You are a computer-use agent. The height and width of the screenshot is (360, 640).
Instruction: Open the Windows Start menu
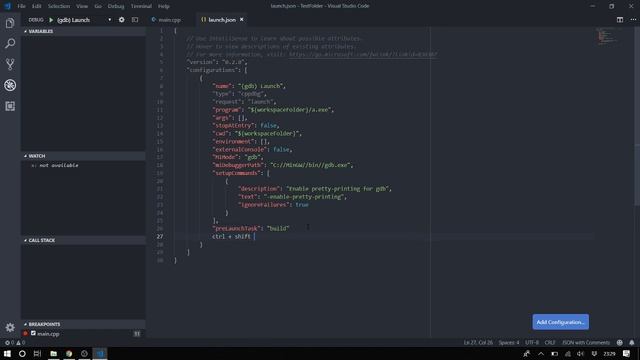(7, 353)
